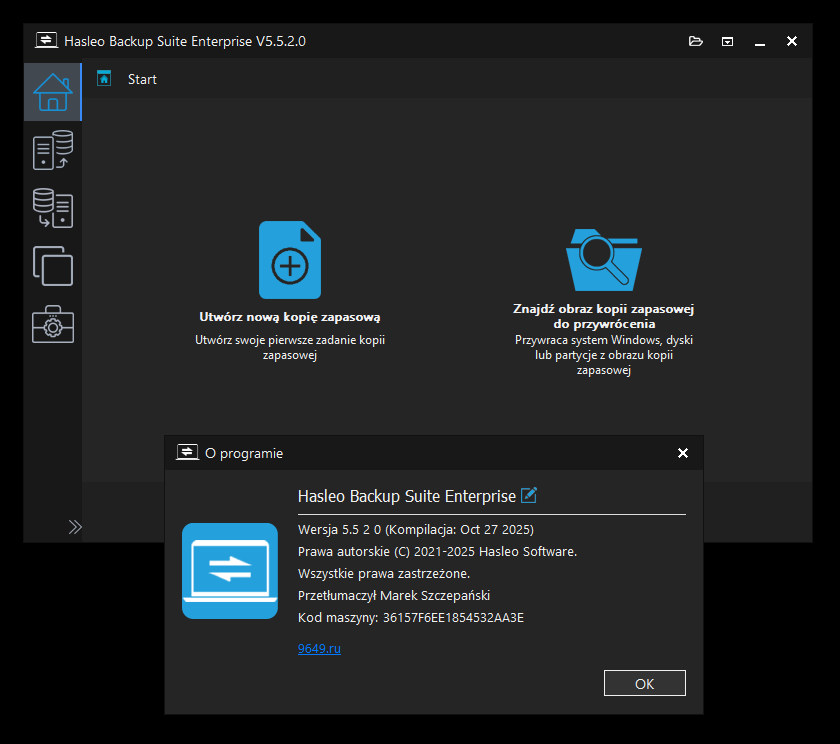The image size is (840, 744).
Task: Click the Wersja 5.5 2 0 line
Action: click(416, 530)
